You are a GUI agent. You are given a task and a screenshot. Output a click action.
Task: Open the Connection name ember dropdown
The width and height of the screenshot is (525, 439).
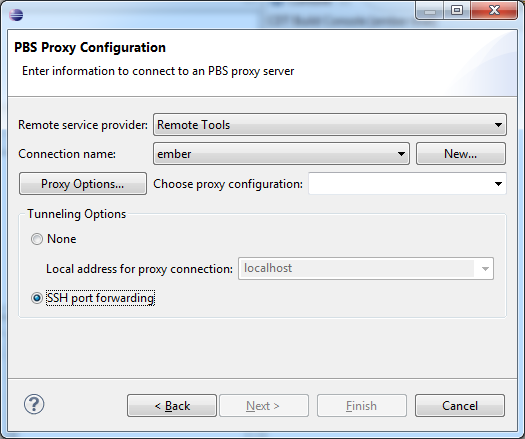coord(281,154)
